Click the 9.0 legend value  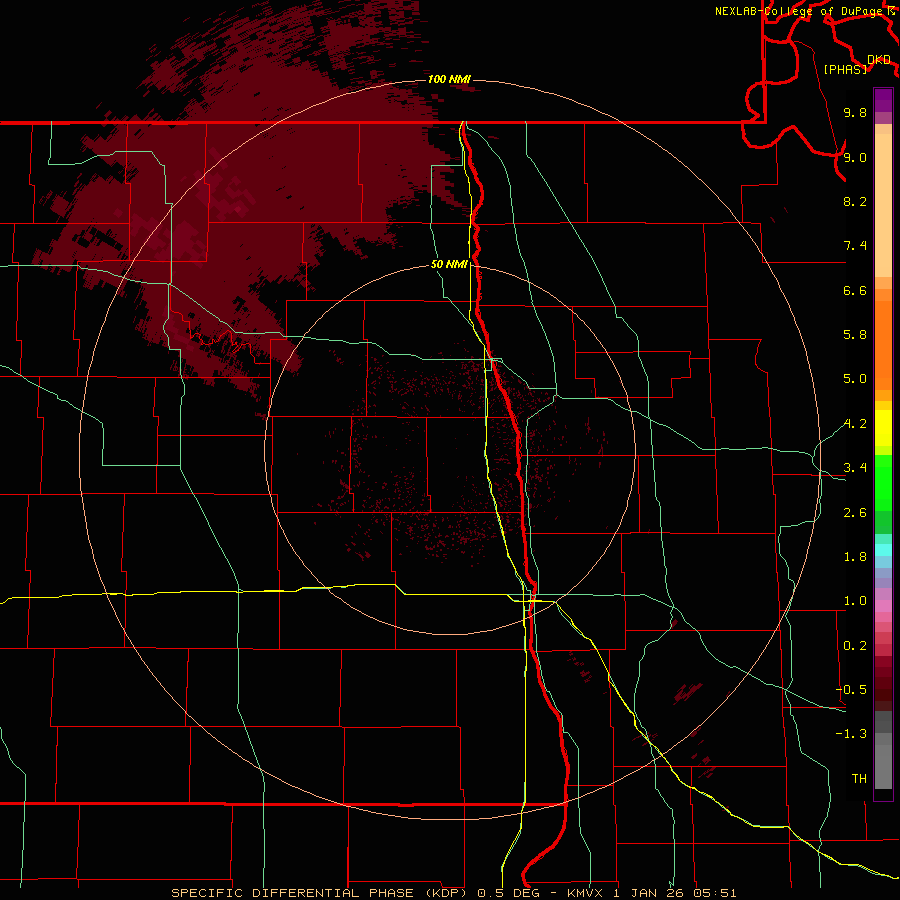[855, 157]
